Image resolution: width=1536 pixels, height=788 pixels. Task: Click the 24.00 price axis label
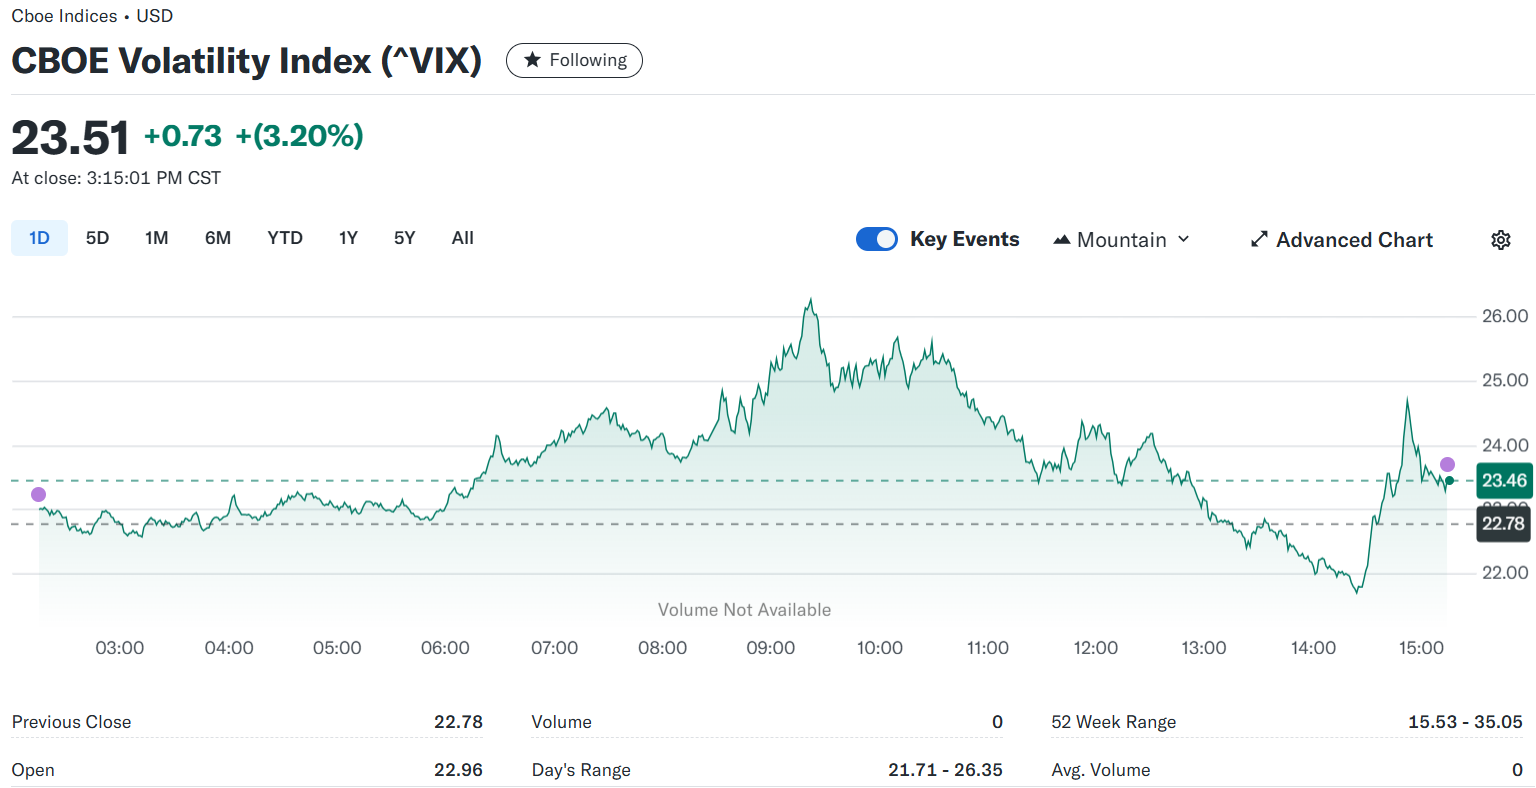1505,445
